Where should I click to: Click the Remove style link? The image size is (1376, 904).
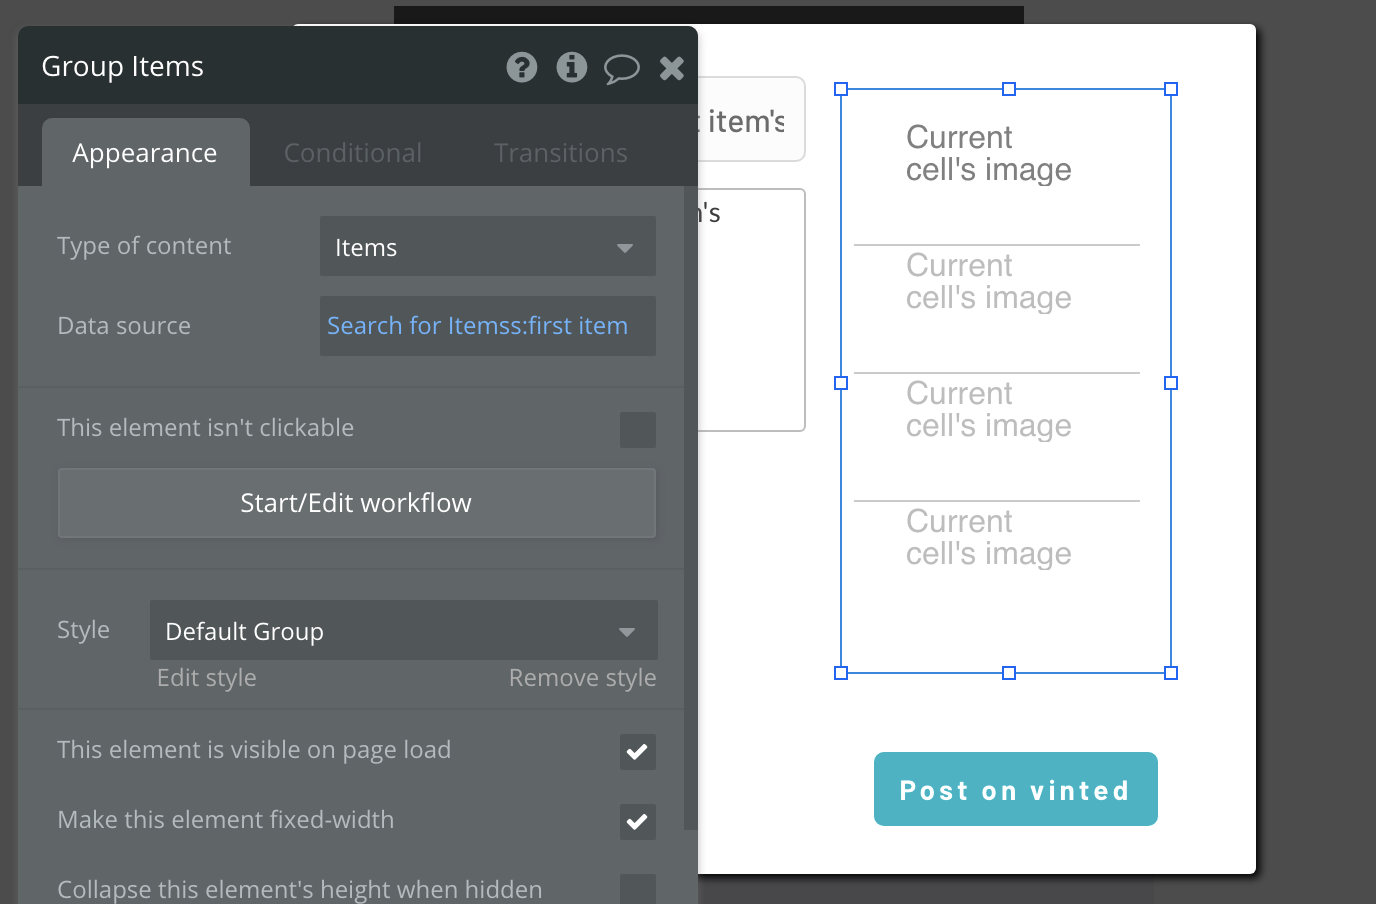pyautogui.click(x=582, y=678)
